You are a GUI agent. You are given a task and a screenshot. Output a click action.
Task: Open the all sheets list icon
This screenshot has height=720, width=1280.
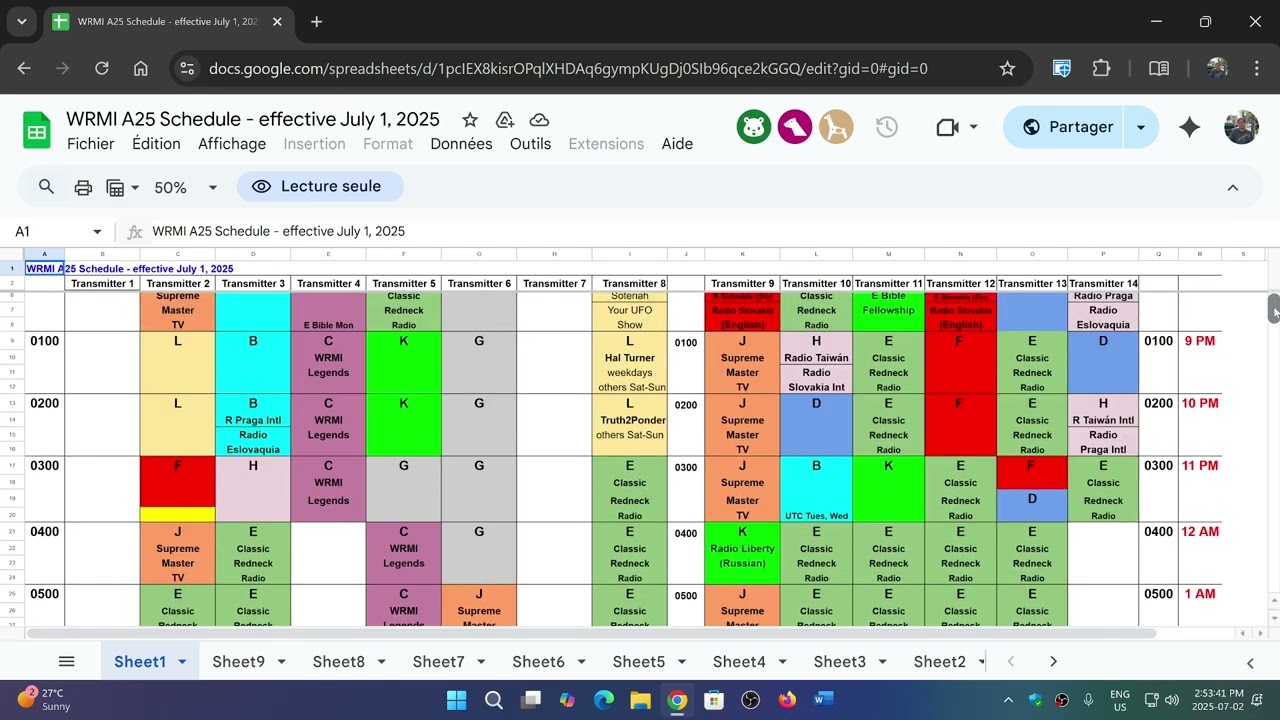point(66,661)
